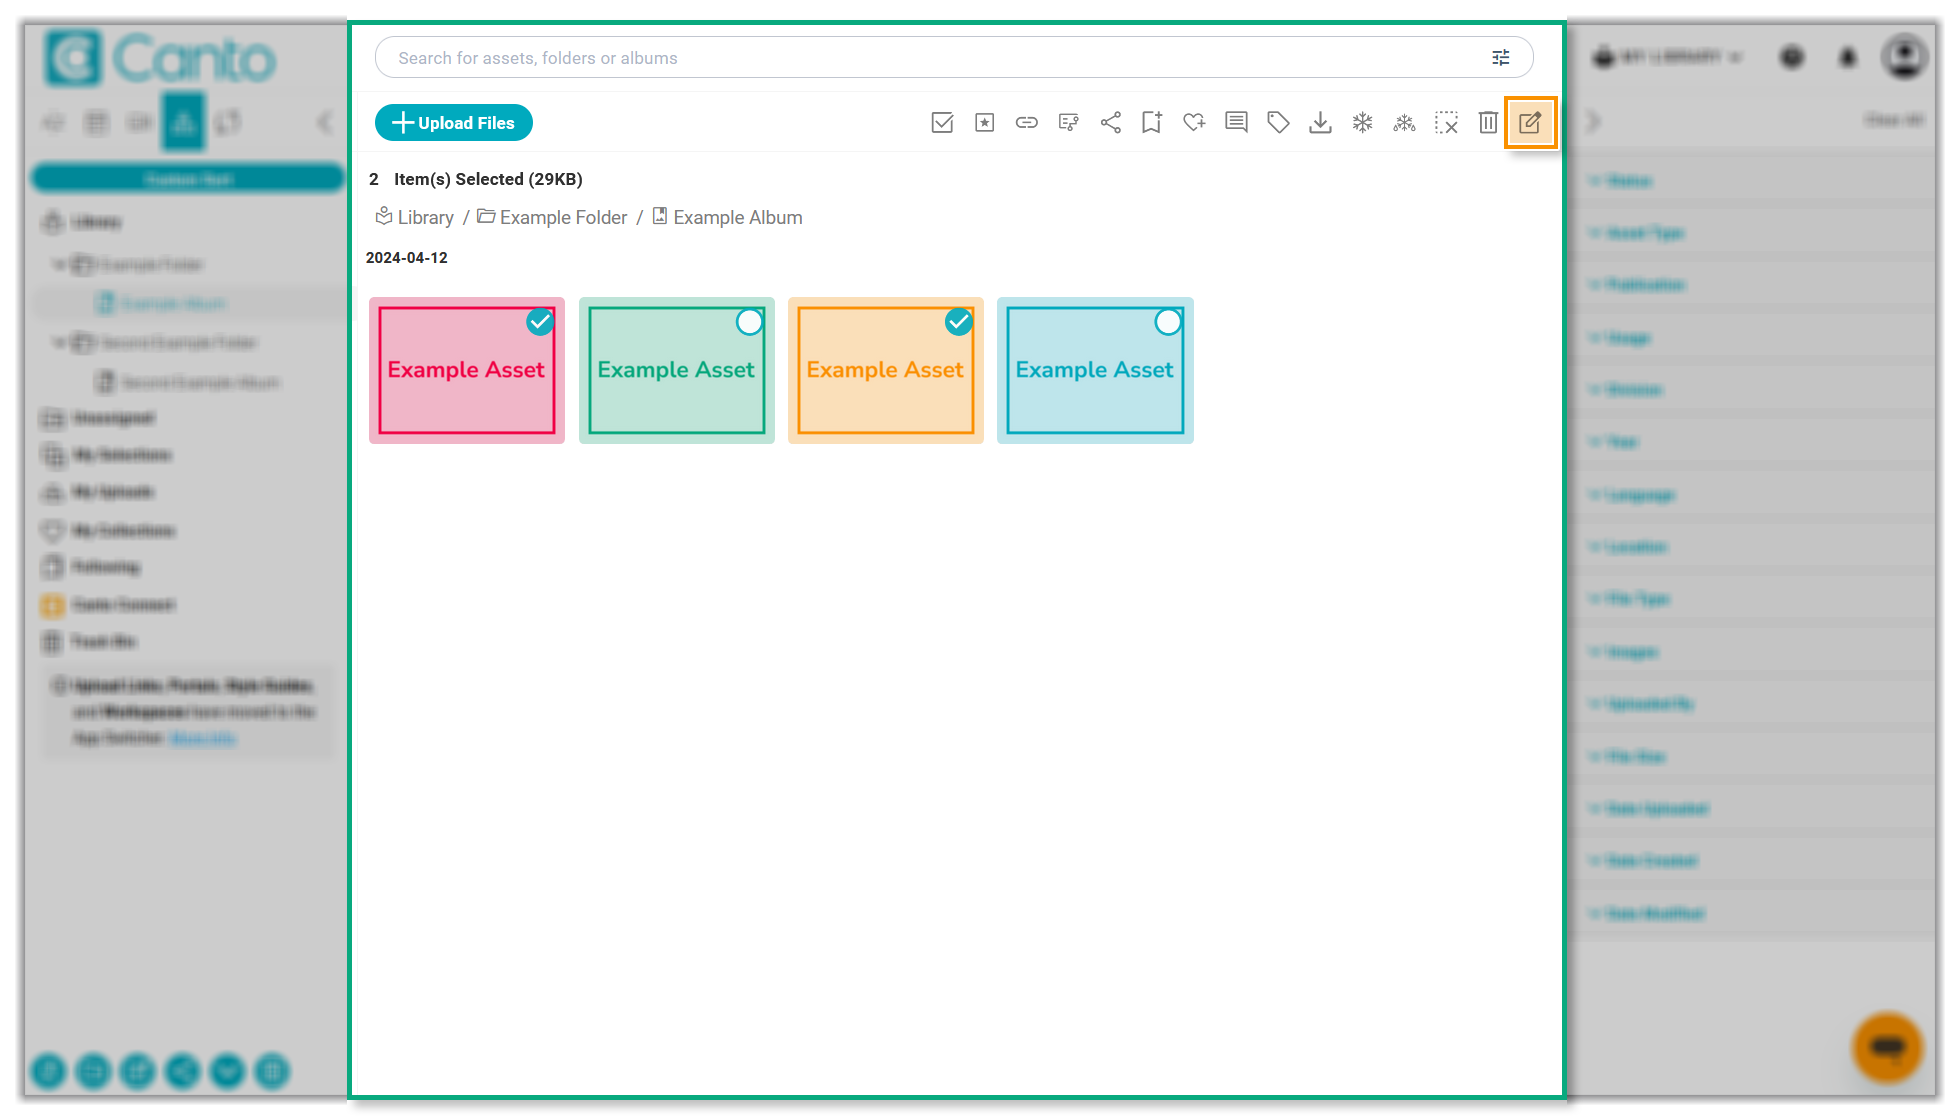
Task: Select the blue Example Asset circle
Action: point(1168,322)
